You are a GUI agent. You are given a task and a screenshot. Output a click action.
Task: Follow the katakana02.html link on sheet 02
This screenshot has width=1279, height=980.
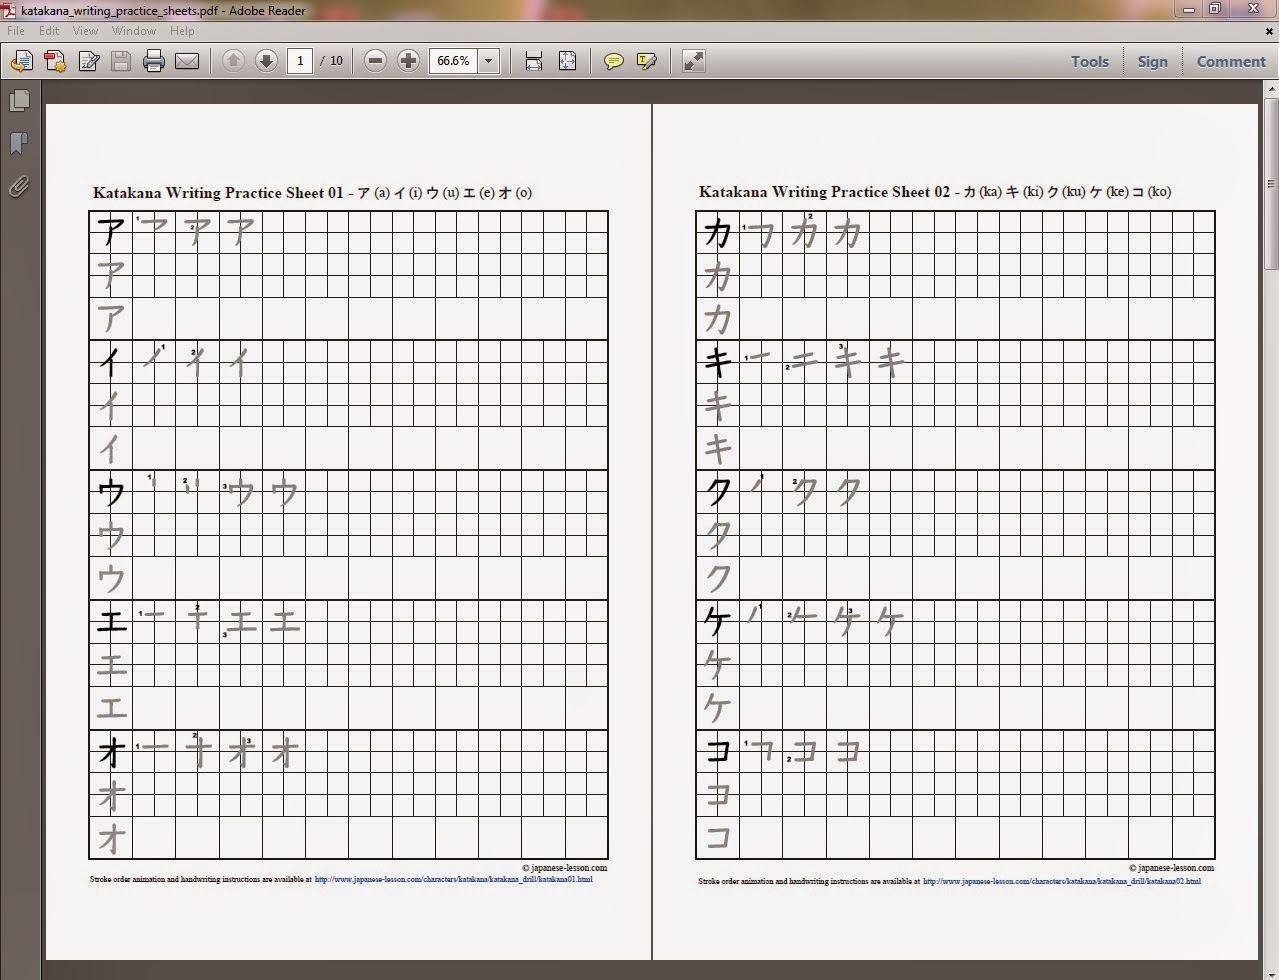pos(1062,882)
